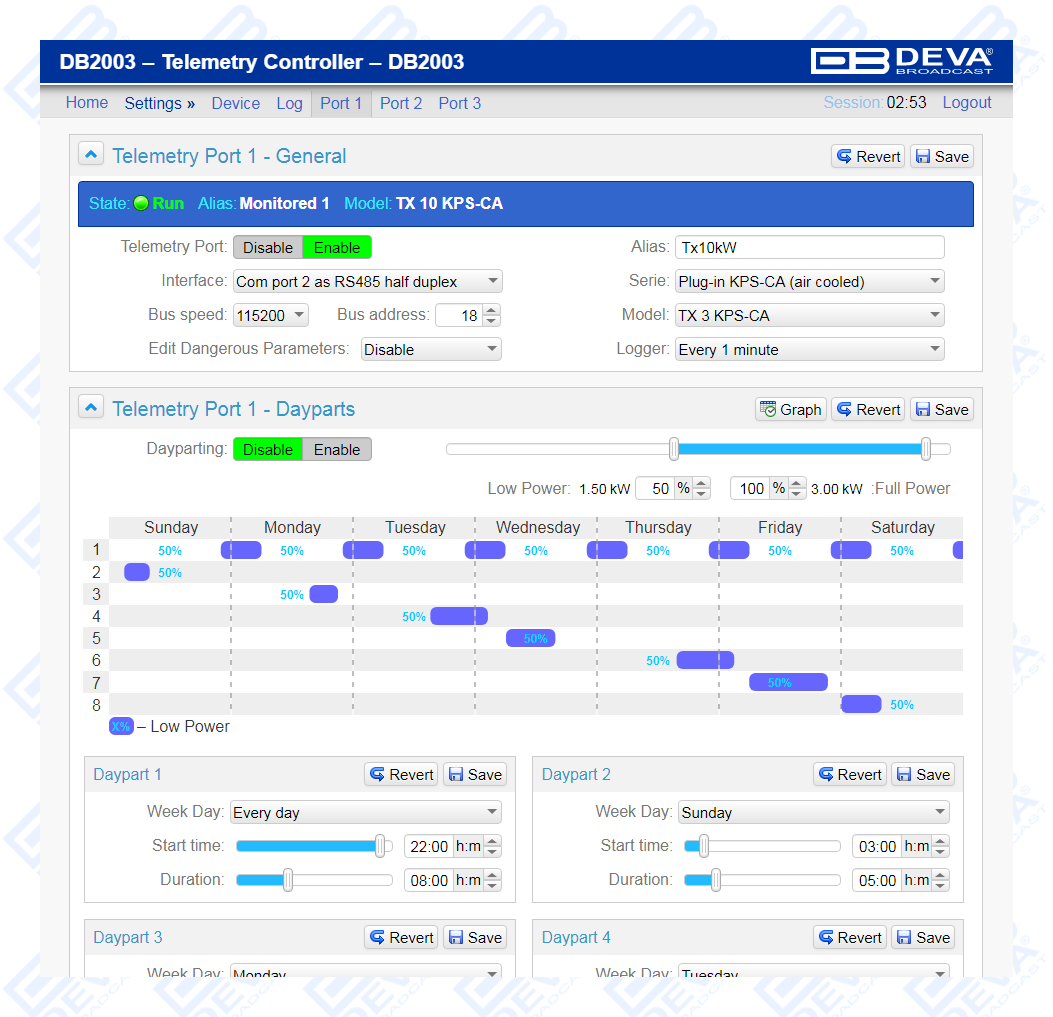Collapse the Telemetry Port 1 Dayparts panel
1053x1017 pixels.
point(91,408)
